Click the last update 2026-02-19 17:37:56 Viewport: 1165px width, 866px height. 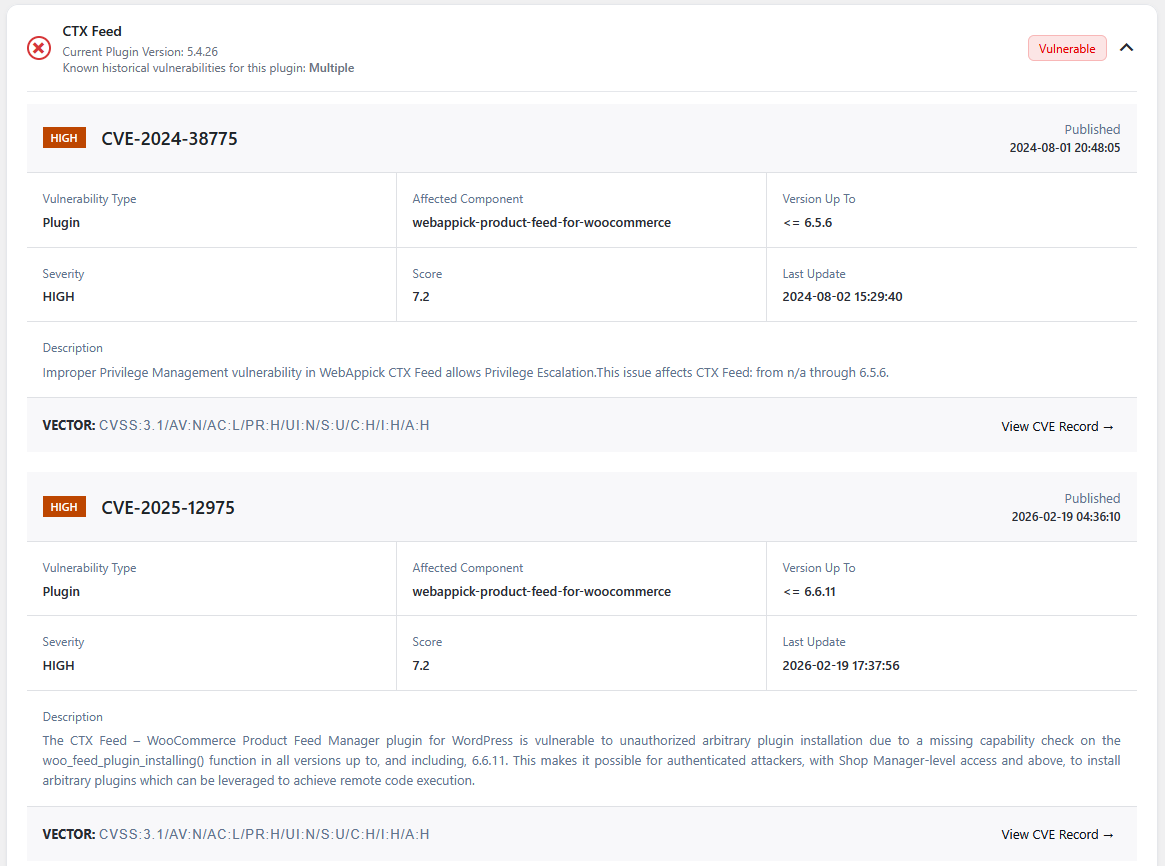(x=840, y=665)
